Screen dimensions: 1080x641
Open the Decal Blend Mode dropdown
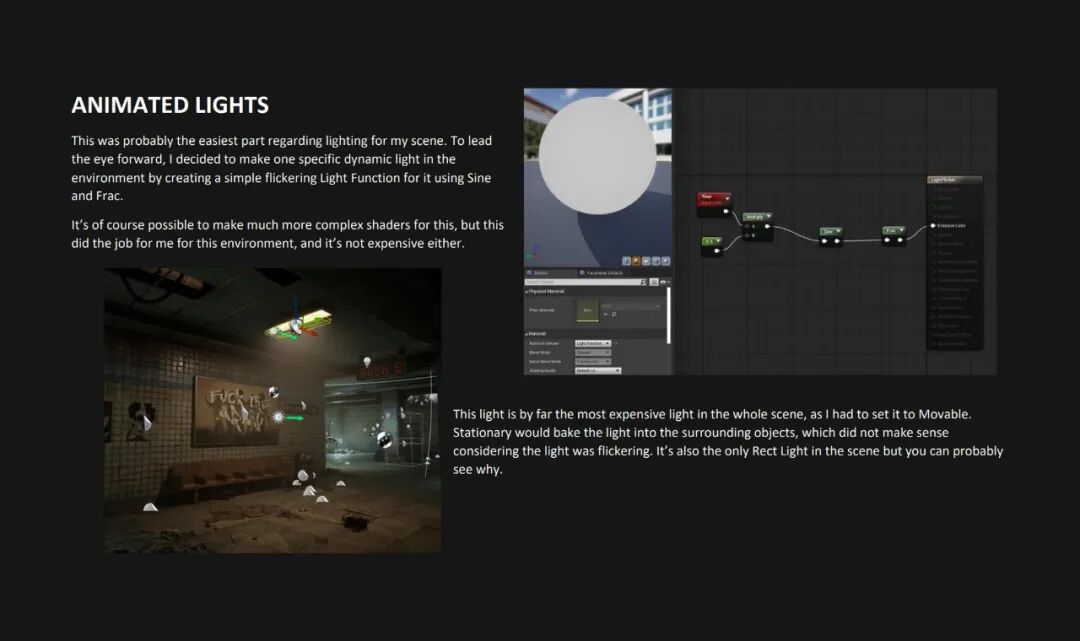[x=593, y=361]
